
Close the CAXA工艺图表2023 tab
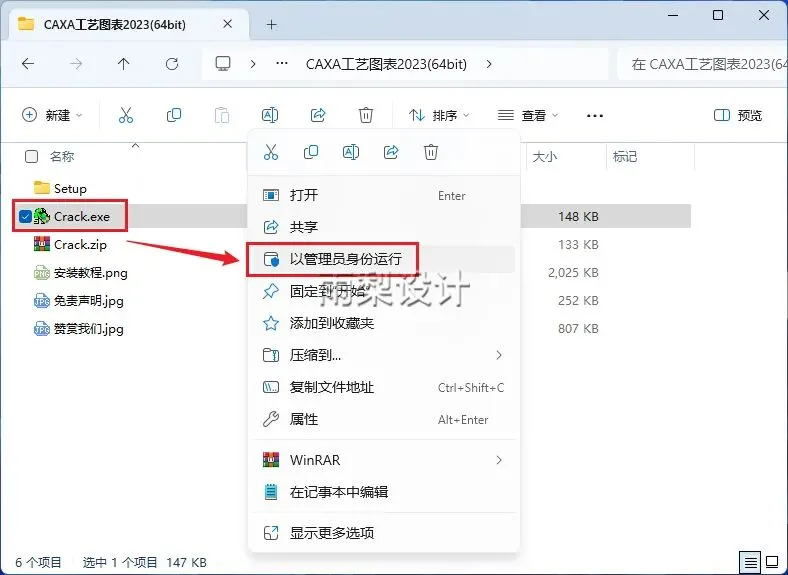pyautogui.click(x=227, y=24)
